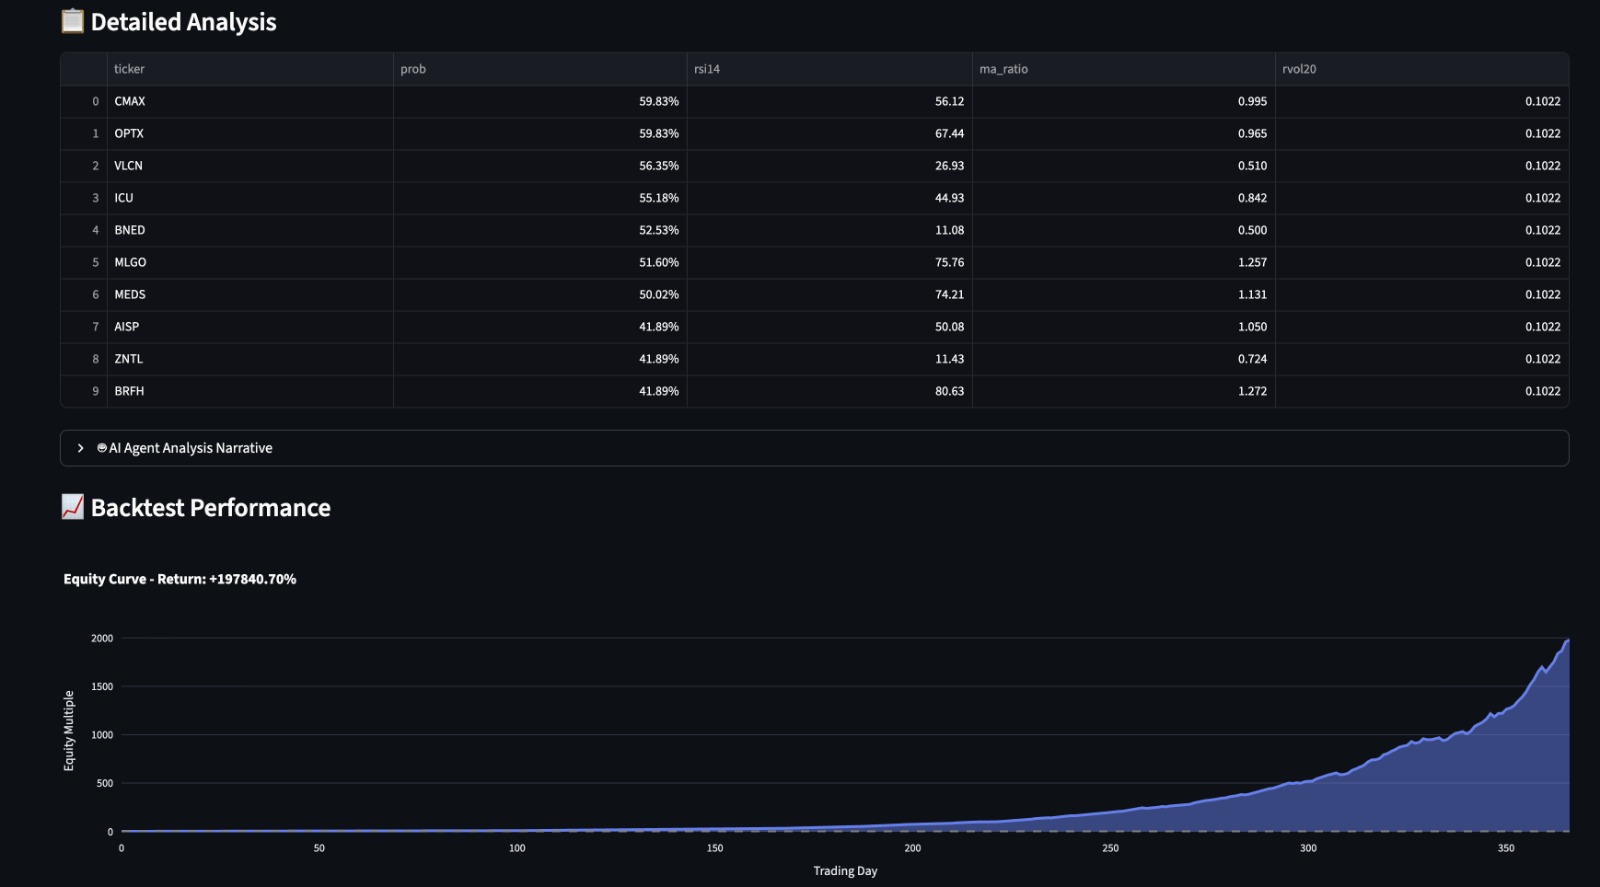Image resolution: width=1600 pixels, height=887 pixels.
Task: Select the BNED ticker cell
Action: pos(250,230)
